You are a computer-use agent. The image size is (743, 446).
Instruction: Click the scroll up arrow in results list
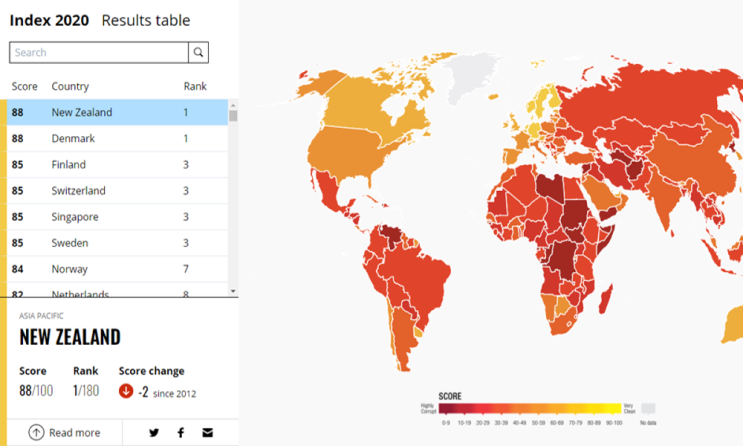tap(233, 105)
